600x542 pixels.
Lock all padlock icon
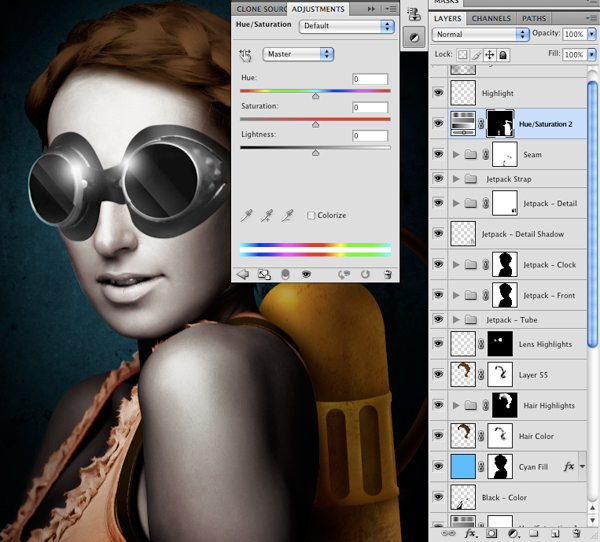pos(503,55)
